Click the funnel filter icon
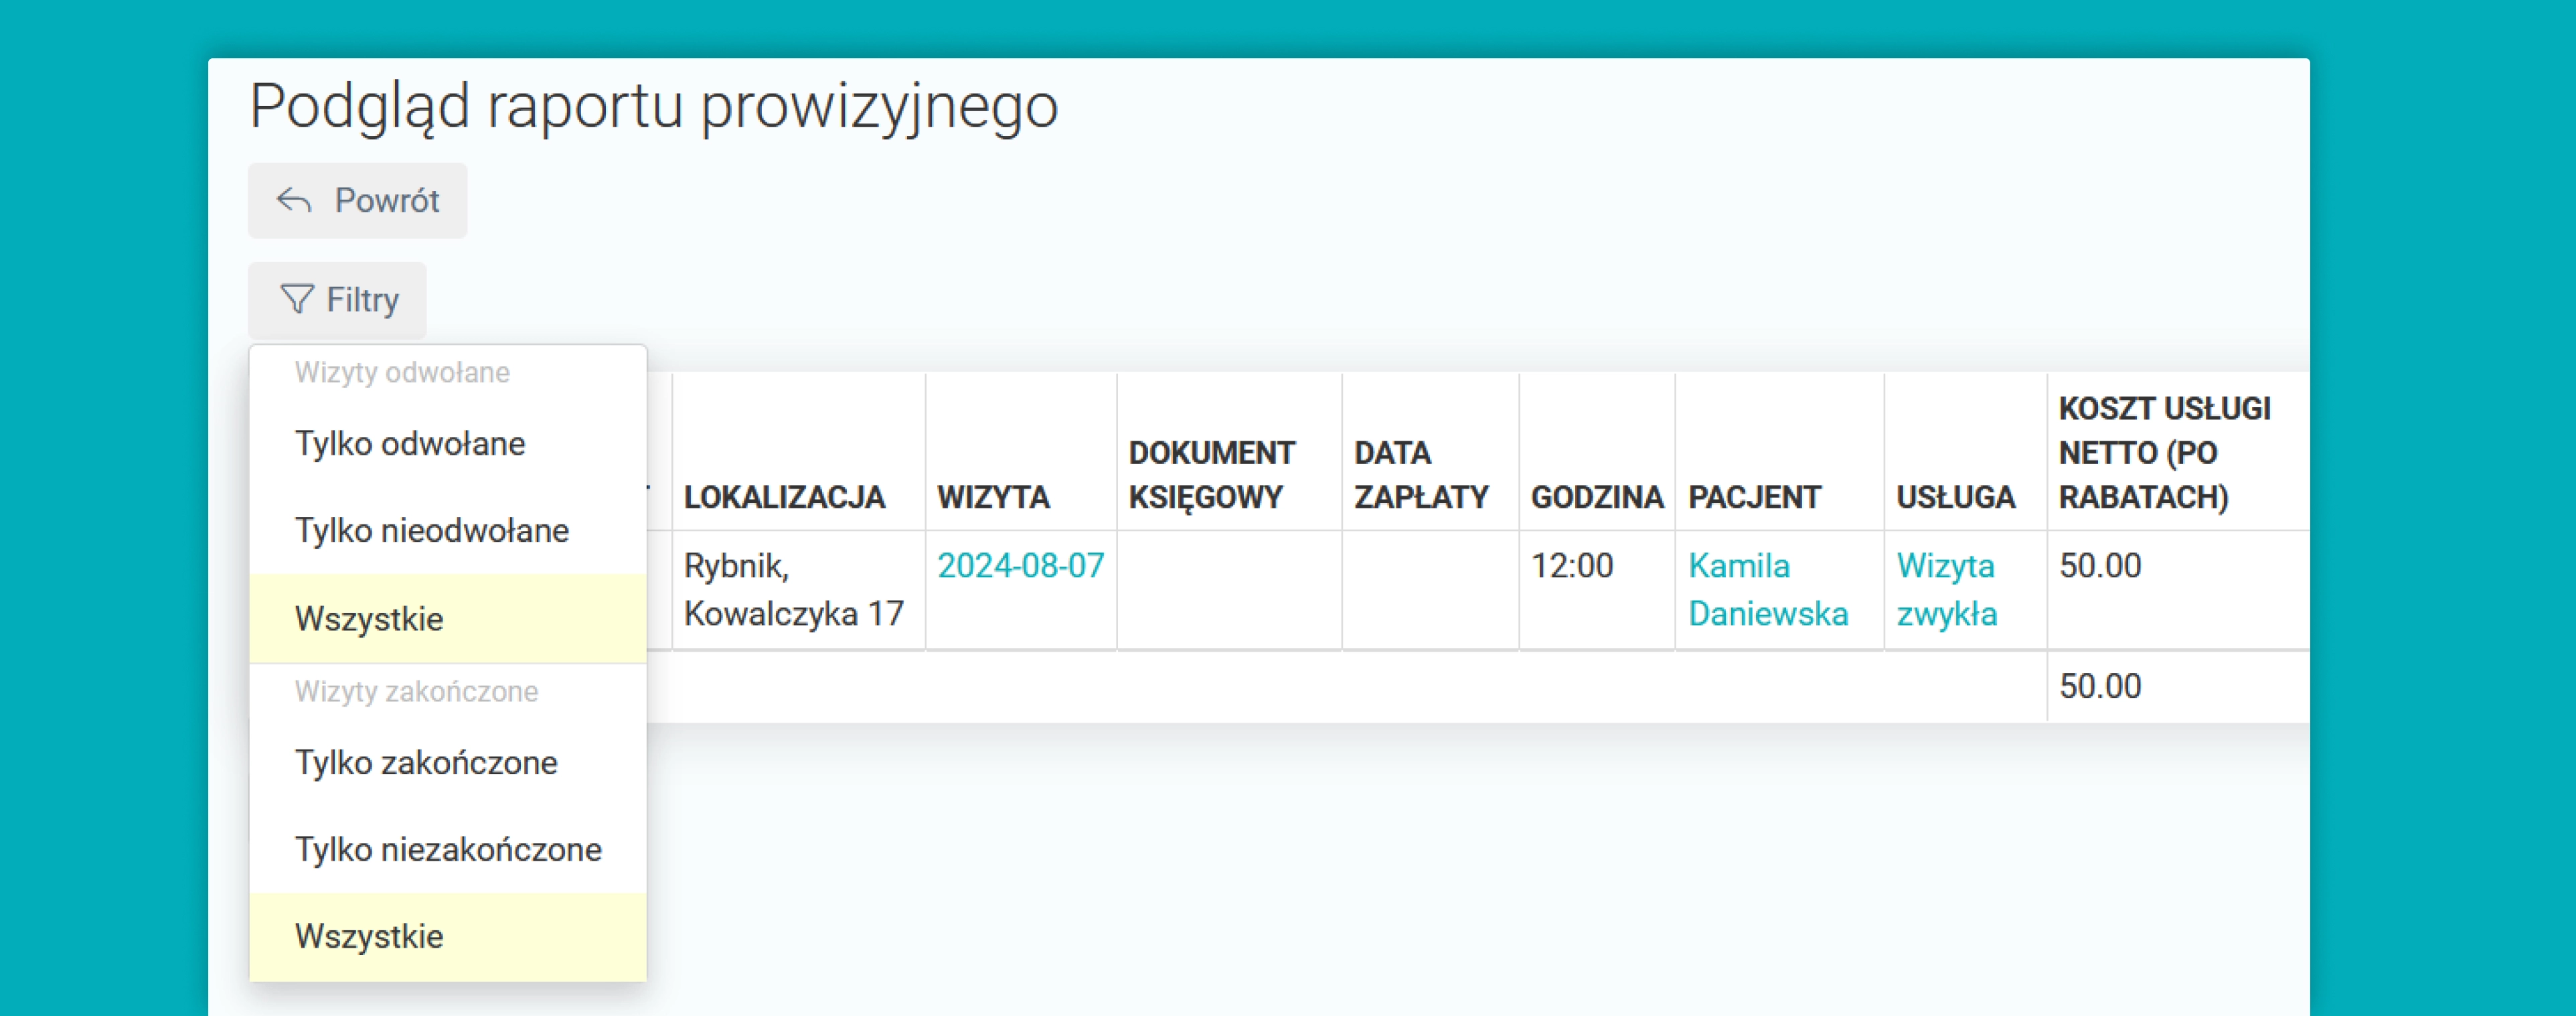2576x1016 pixels. (x=297, y=299)
